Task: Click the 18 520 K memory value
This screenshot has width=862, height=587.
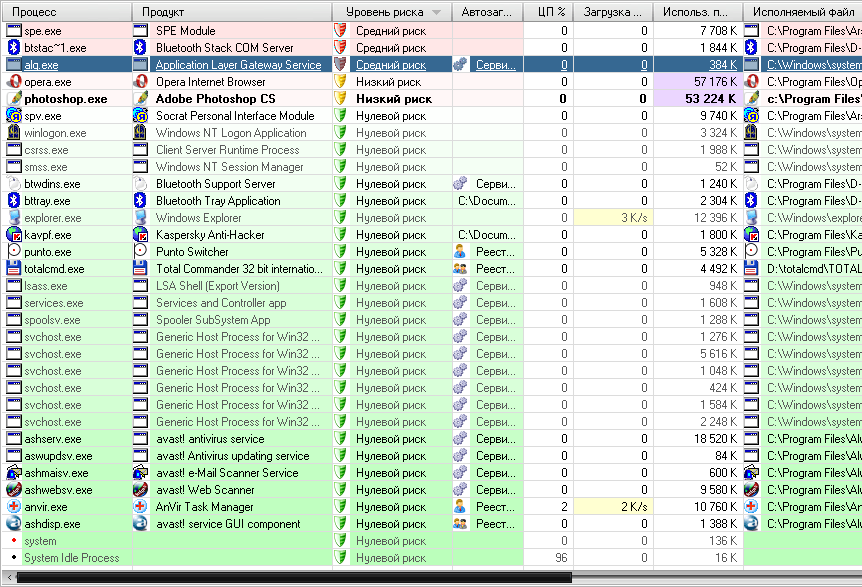Action: pyautogui.click(x=715, y=439)
